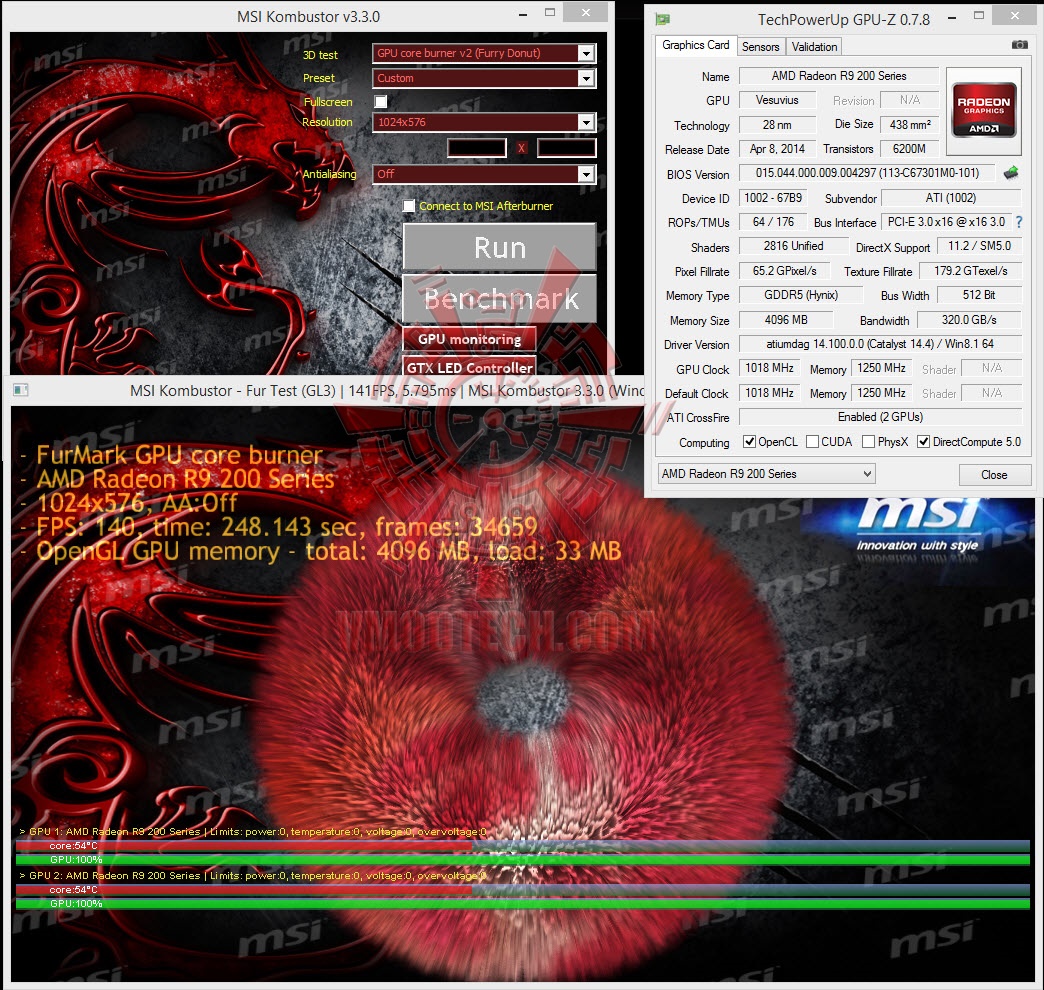Click the Driver Version value field

[880, 344]
